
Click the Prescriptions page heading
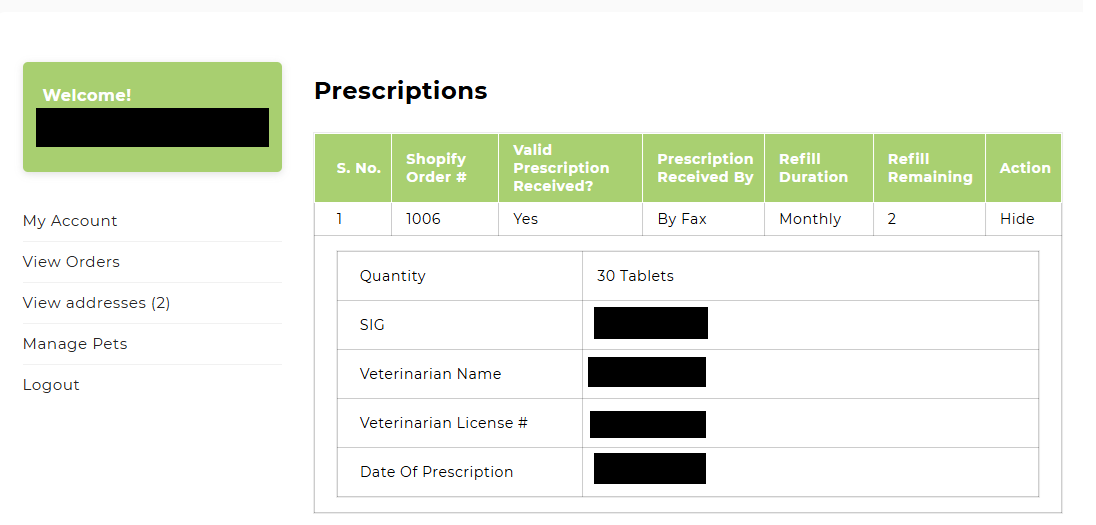400,91
